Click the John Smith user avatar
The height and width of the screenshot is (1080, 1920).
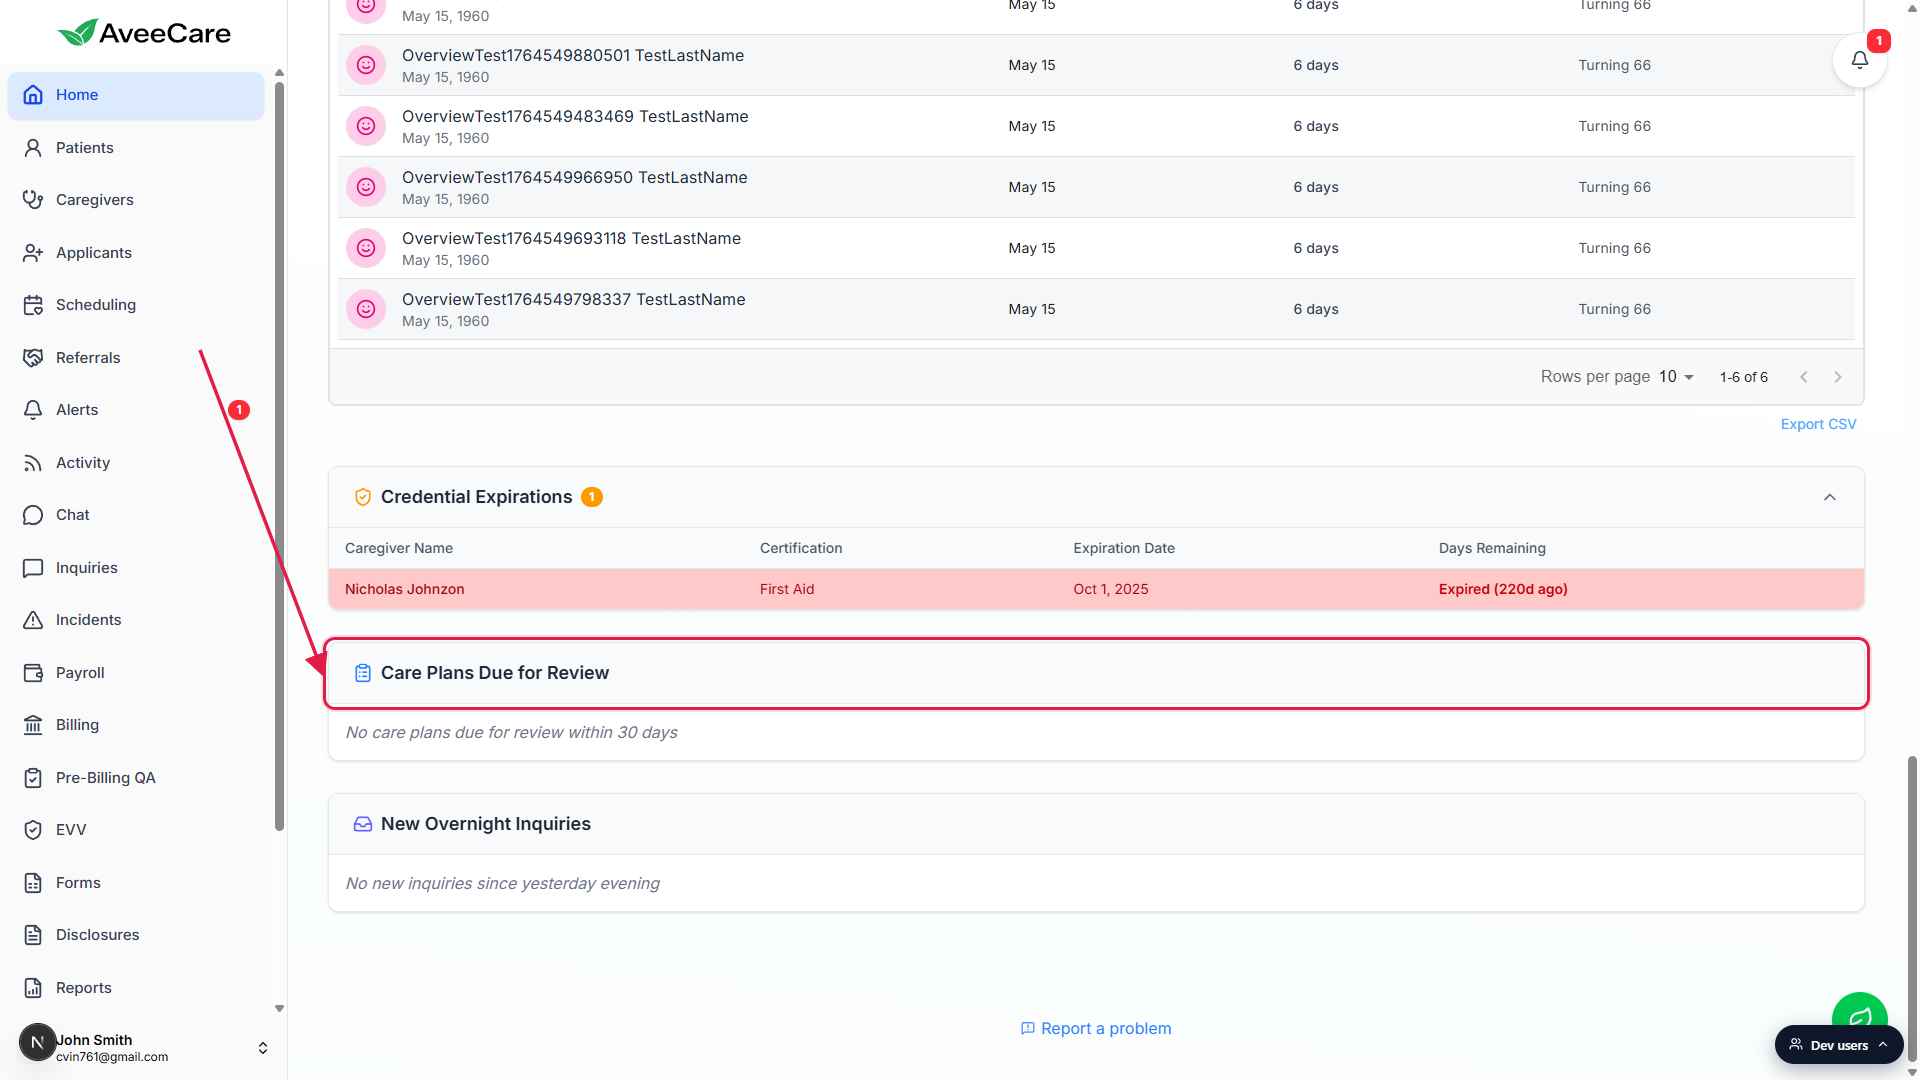pos(38,1042)
